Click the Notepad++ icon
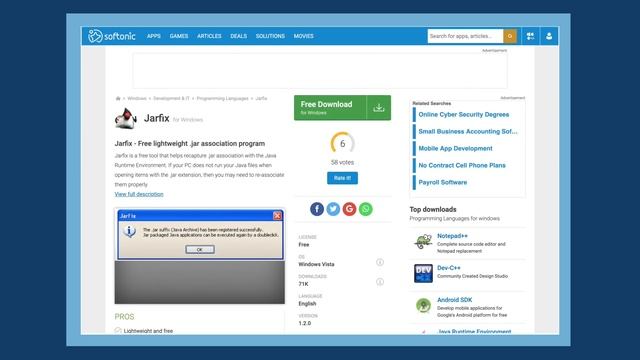The width and height of the screenshot is (640, 360). (423, 242)
